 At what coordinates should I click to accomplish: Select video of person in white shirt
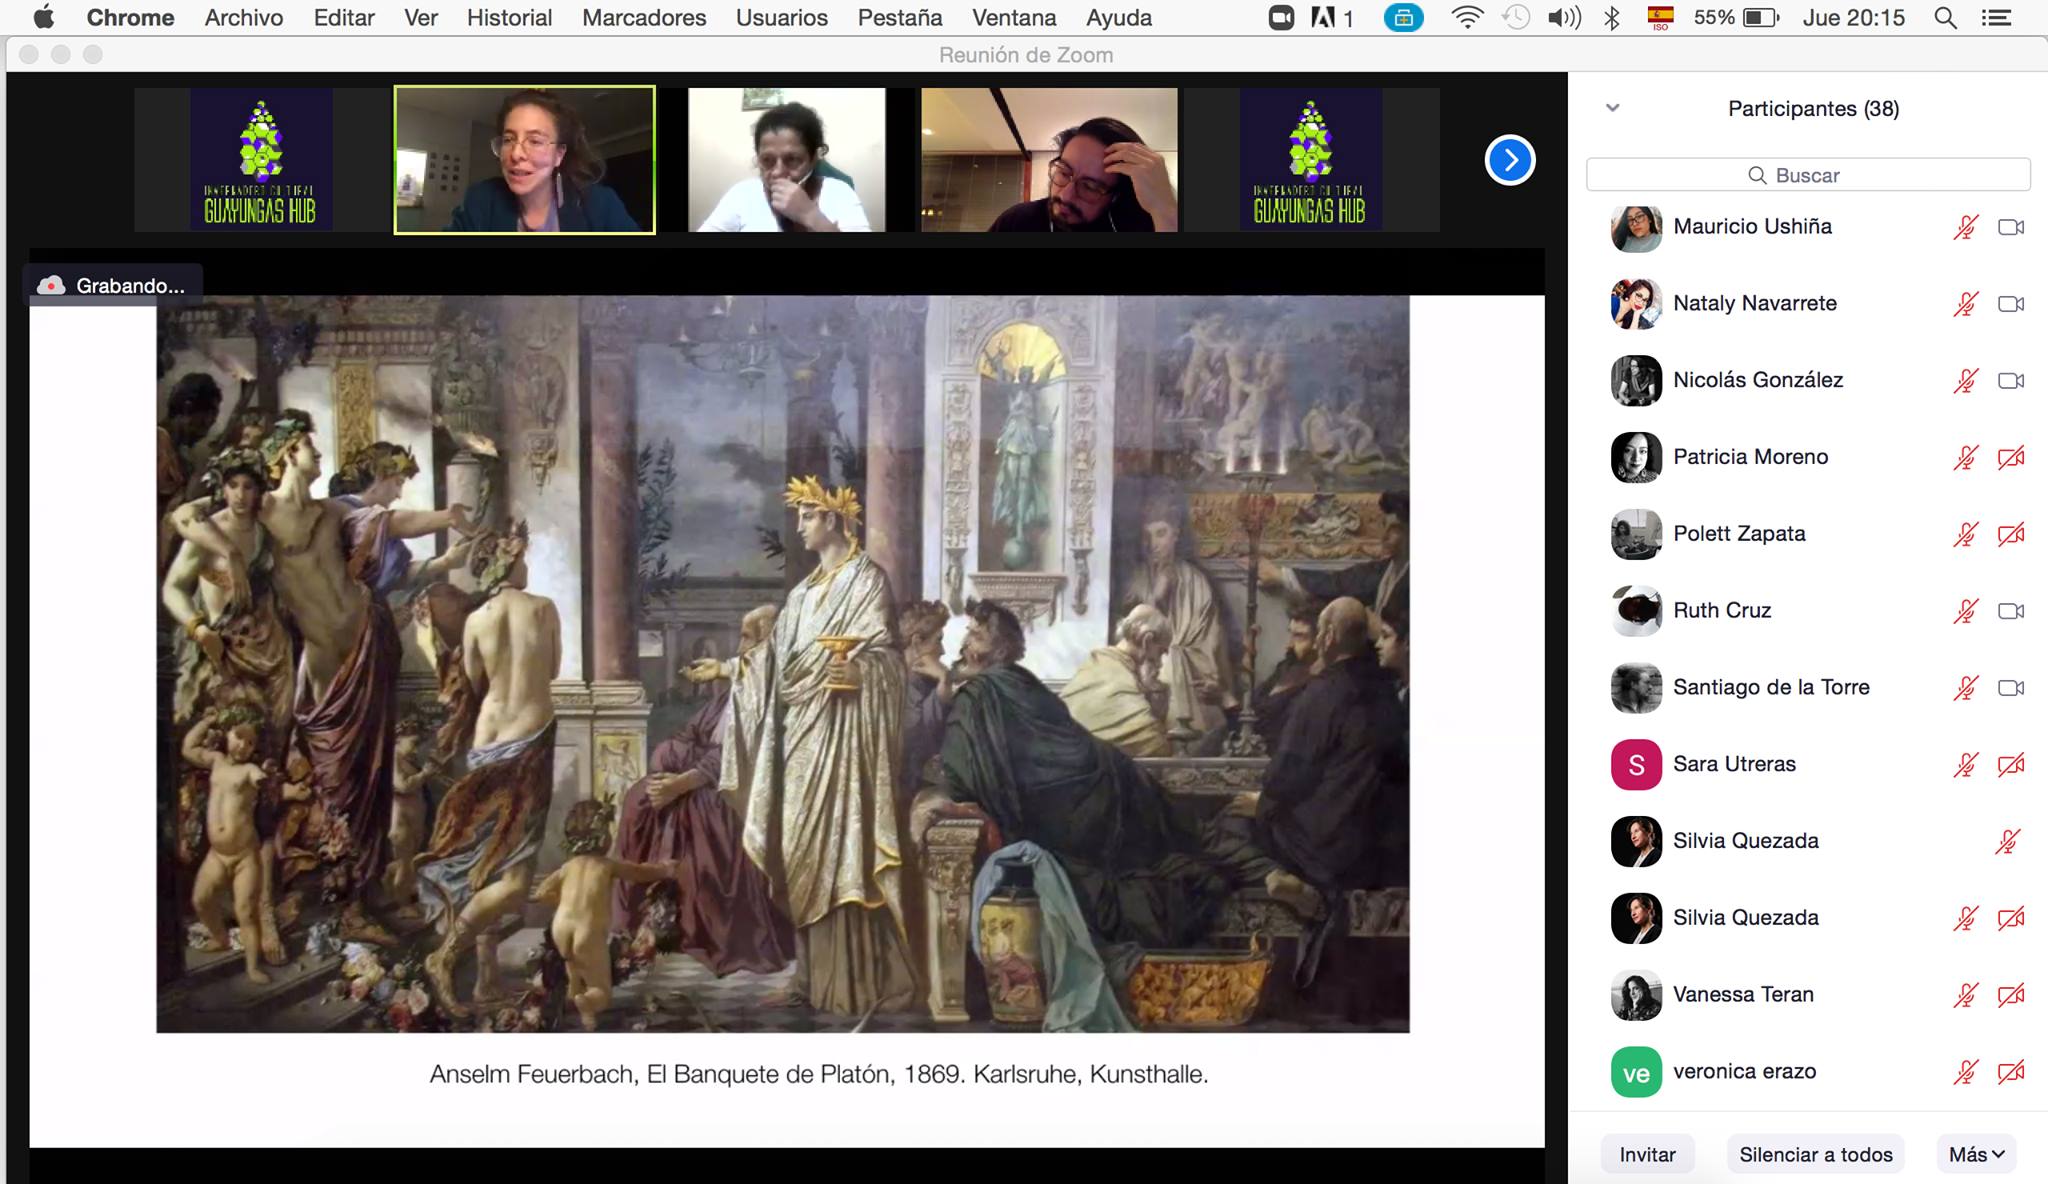[787, 160]
